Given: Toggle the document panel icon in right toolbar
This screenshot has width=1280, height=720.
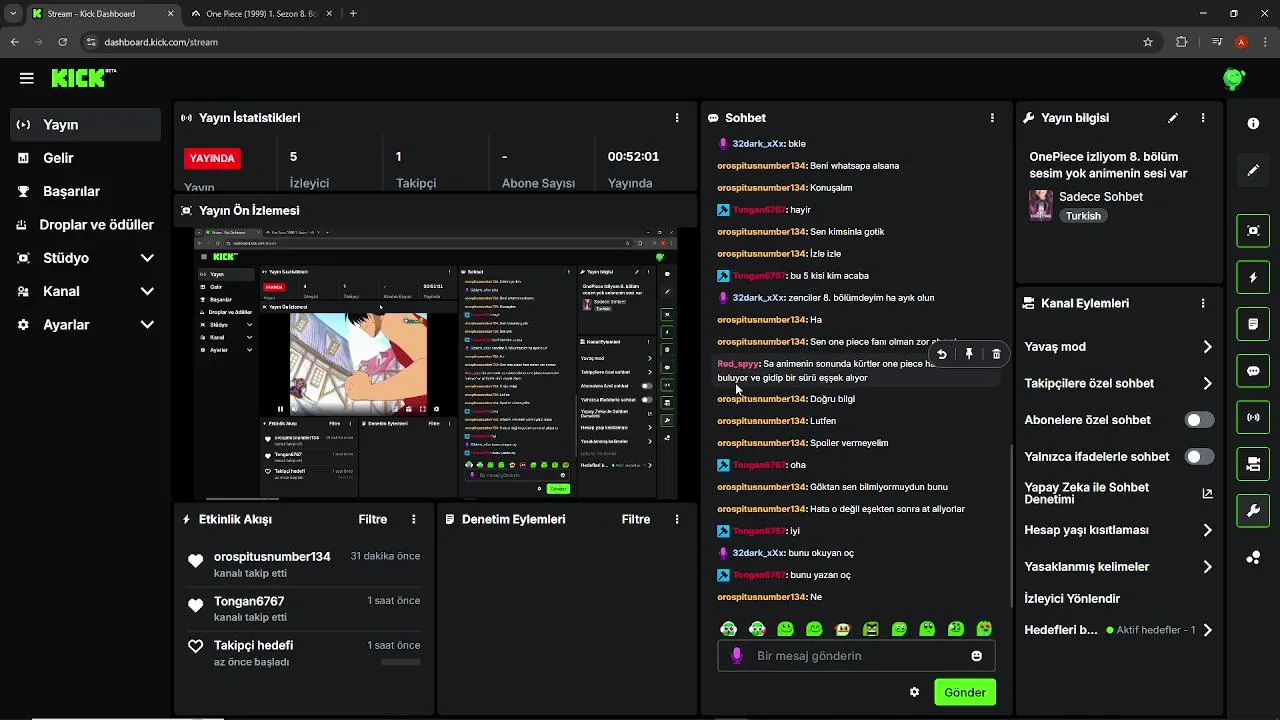Looking at the screenshot, I should 1253,324.
